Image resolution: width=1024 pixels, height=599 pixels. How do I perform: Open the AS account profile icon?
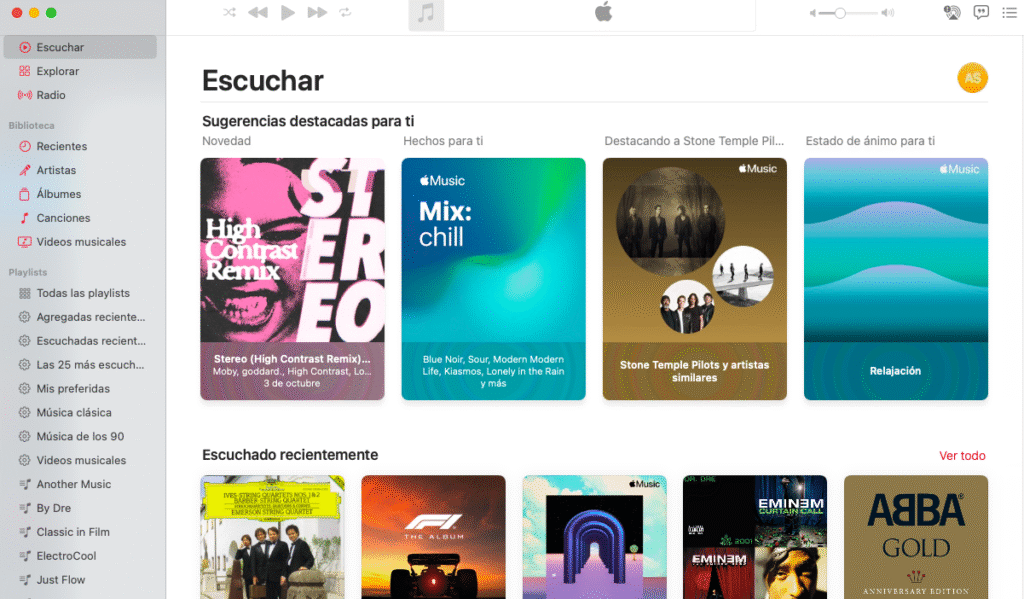pos(972,78)
